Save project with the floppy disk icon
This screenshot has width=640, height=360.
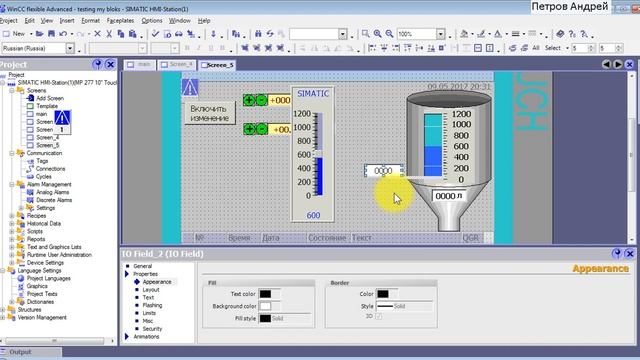tap(51, 34)
